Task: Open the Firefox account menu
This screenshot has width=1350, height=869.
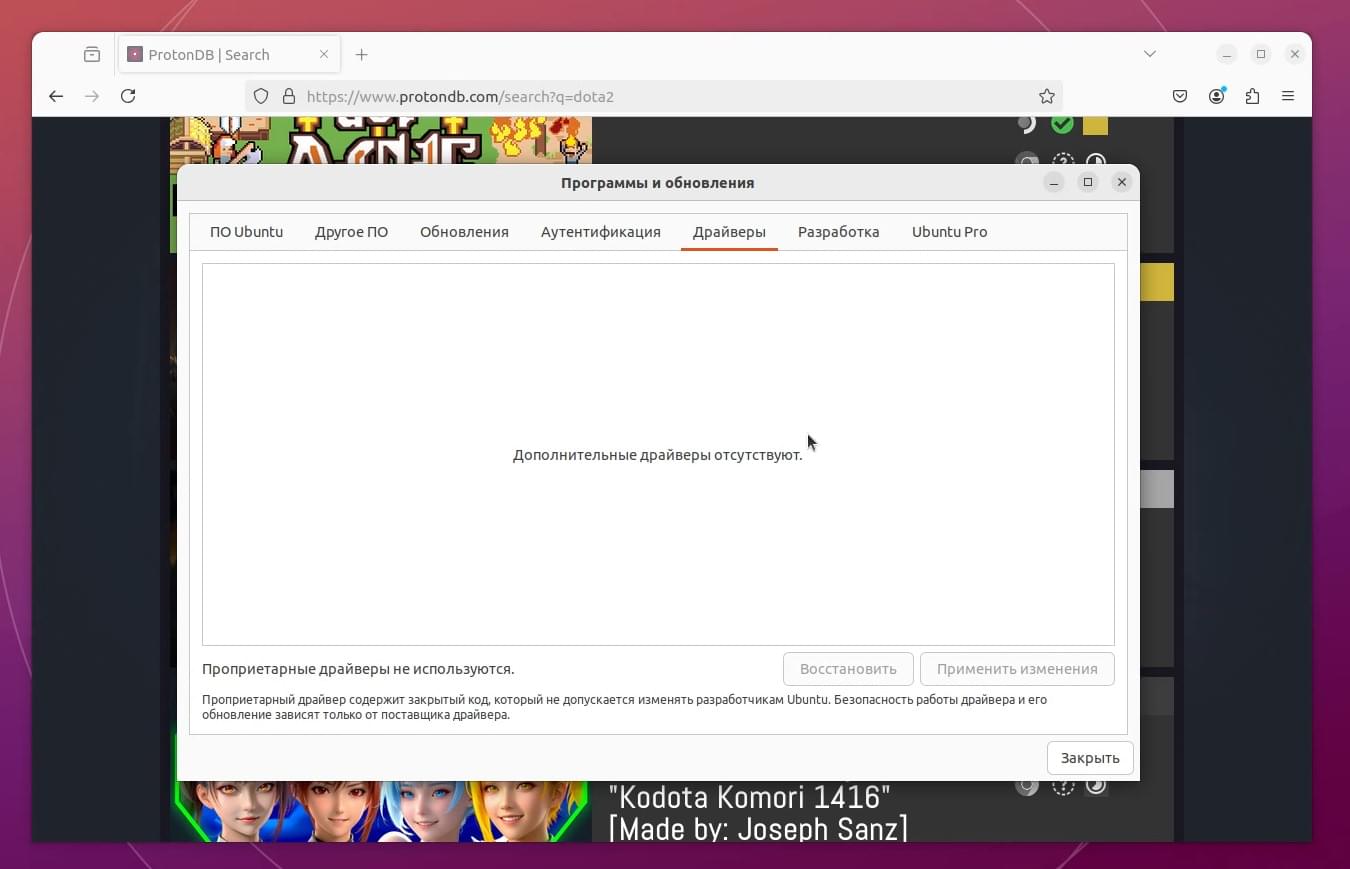Action: (1216, 96)
